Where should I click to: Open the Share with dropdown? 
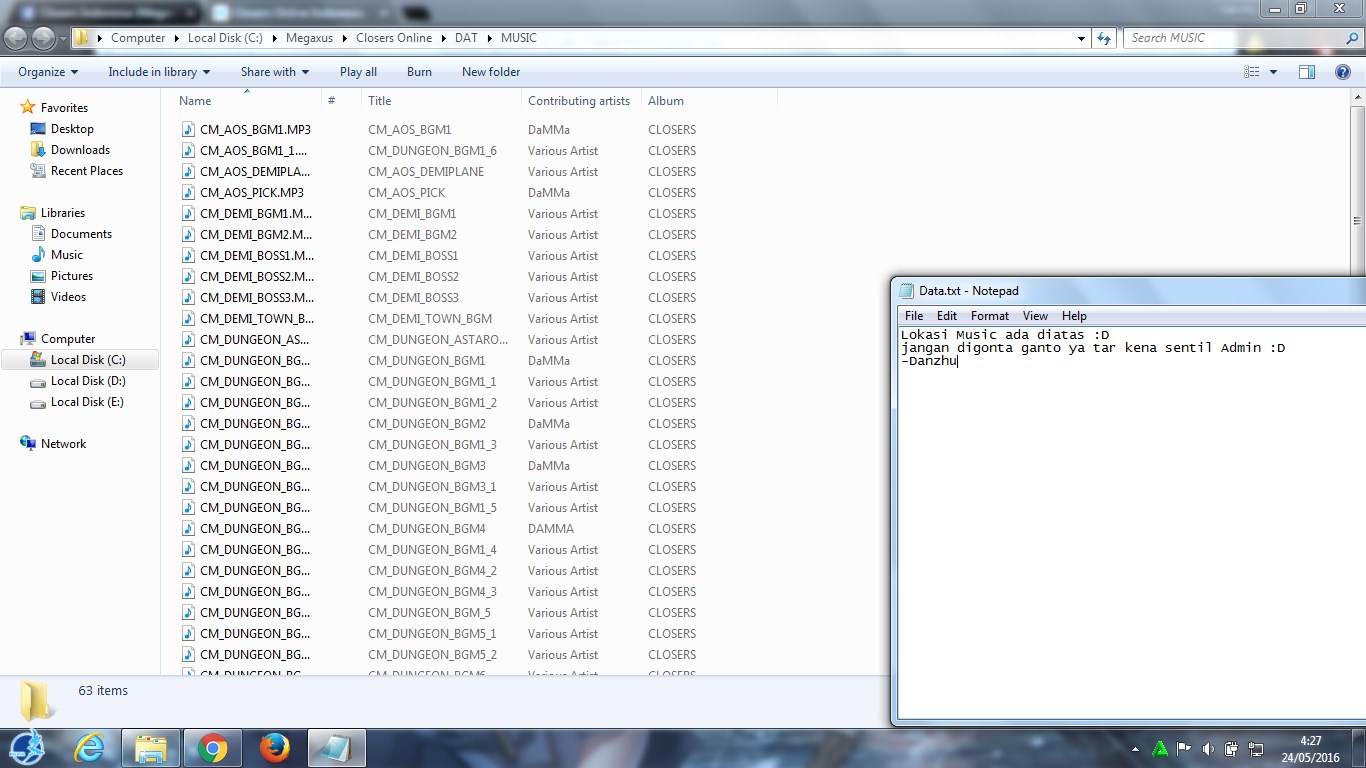[275, 72]
